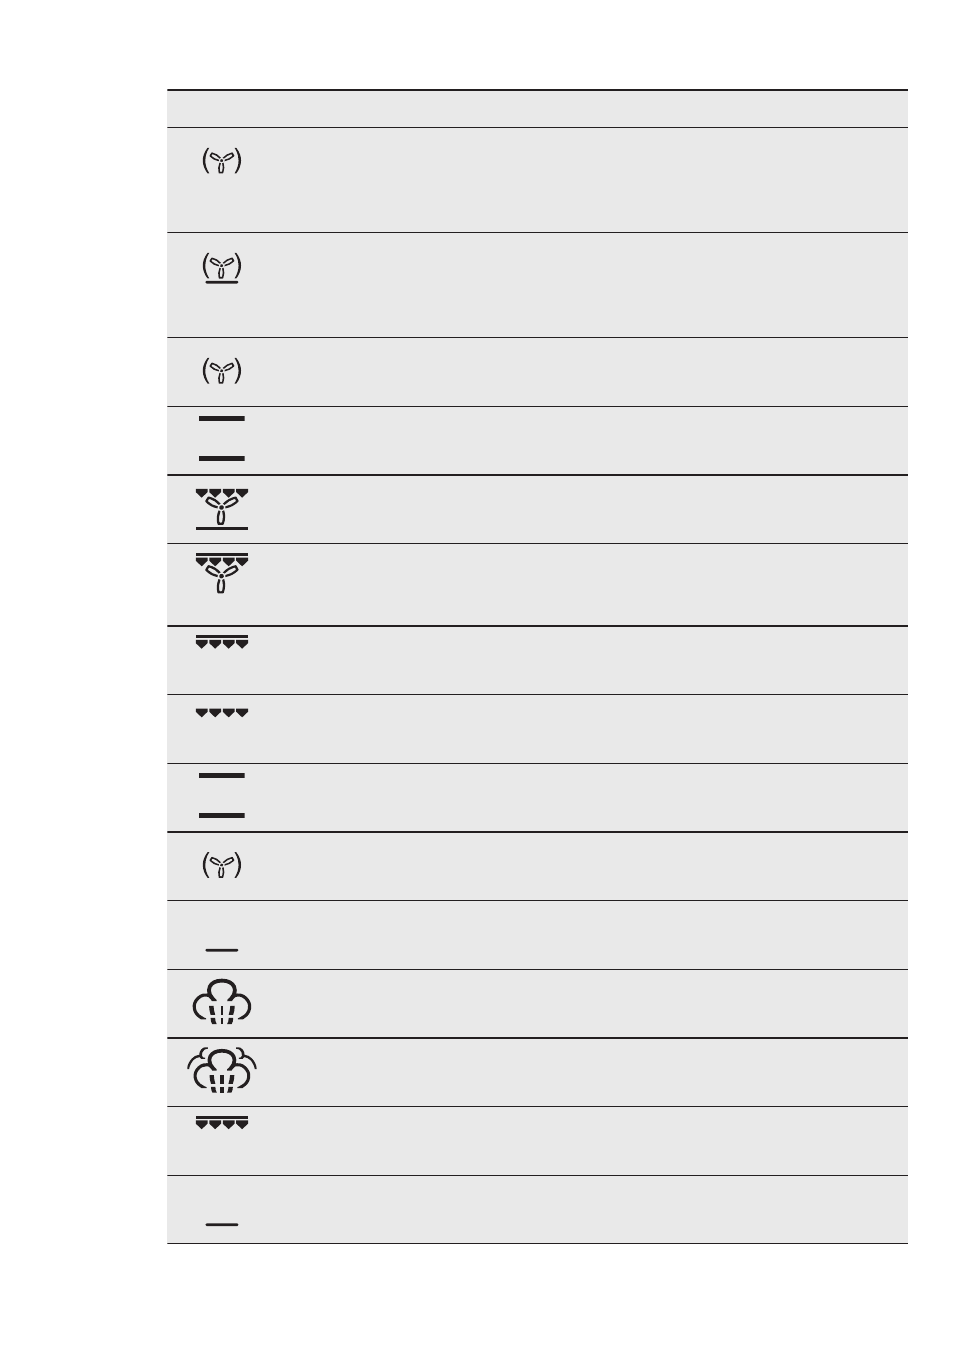Choose the lowest double-line grill icon
This screenshot has width=953, height=1352.
(x=222, y=1124)
